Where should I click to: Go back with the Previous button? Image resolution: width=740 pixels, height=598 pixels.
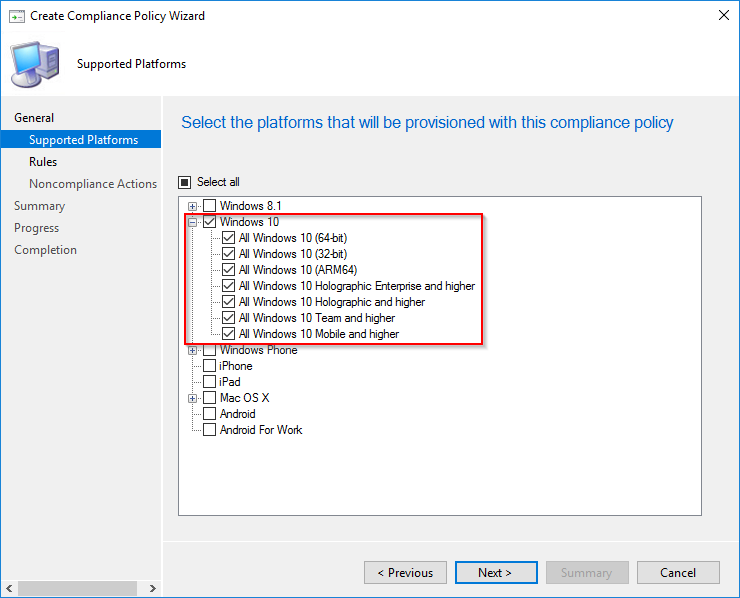coord(405,573)
